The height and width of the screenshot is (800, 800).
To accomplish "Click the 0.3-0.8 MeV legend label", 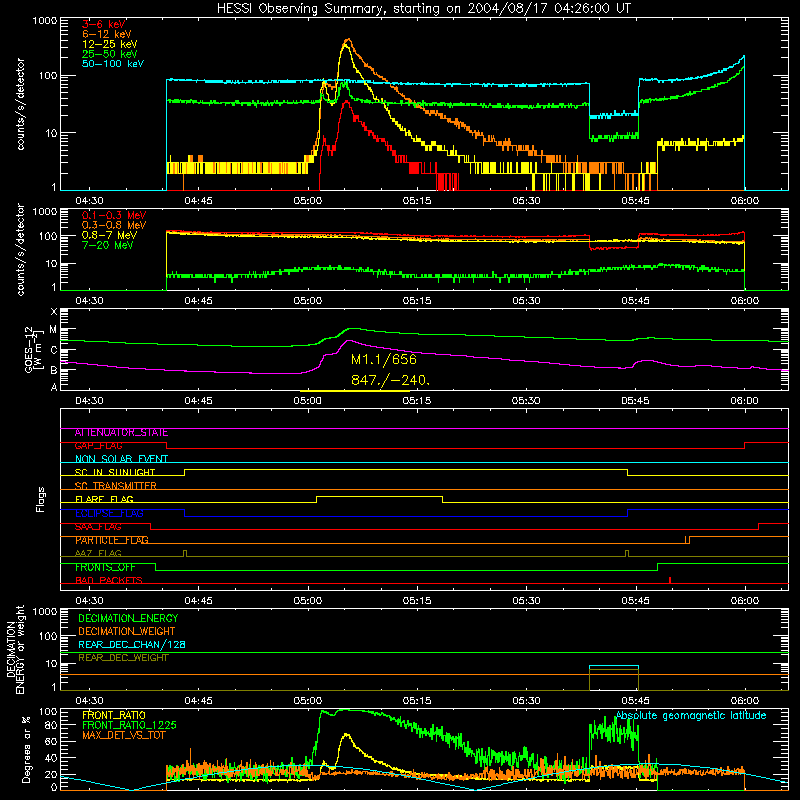I will pos(114,225).
